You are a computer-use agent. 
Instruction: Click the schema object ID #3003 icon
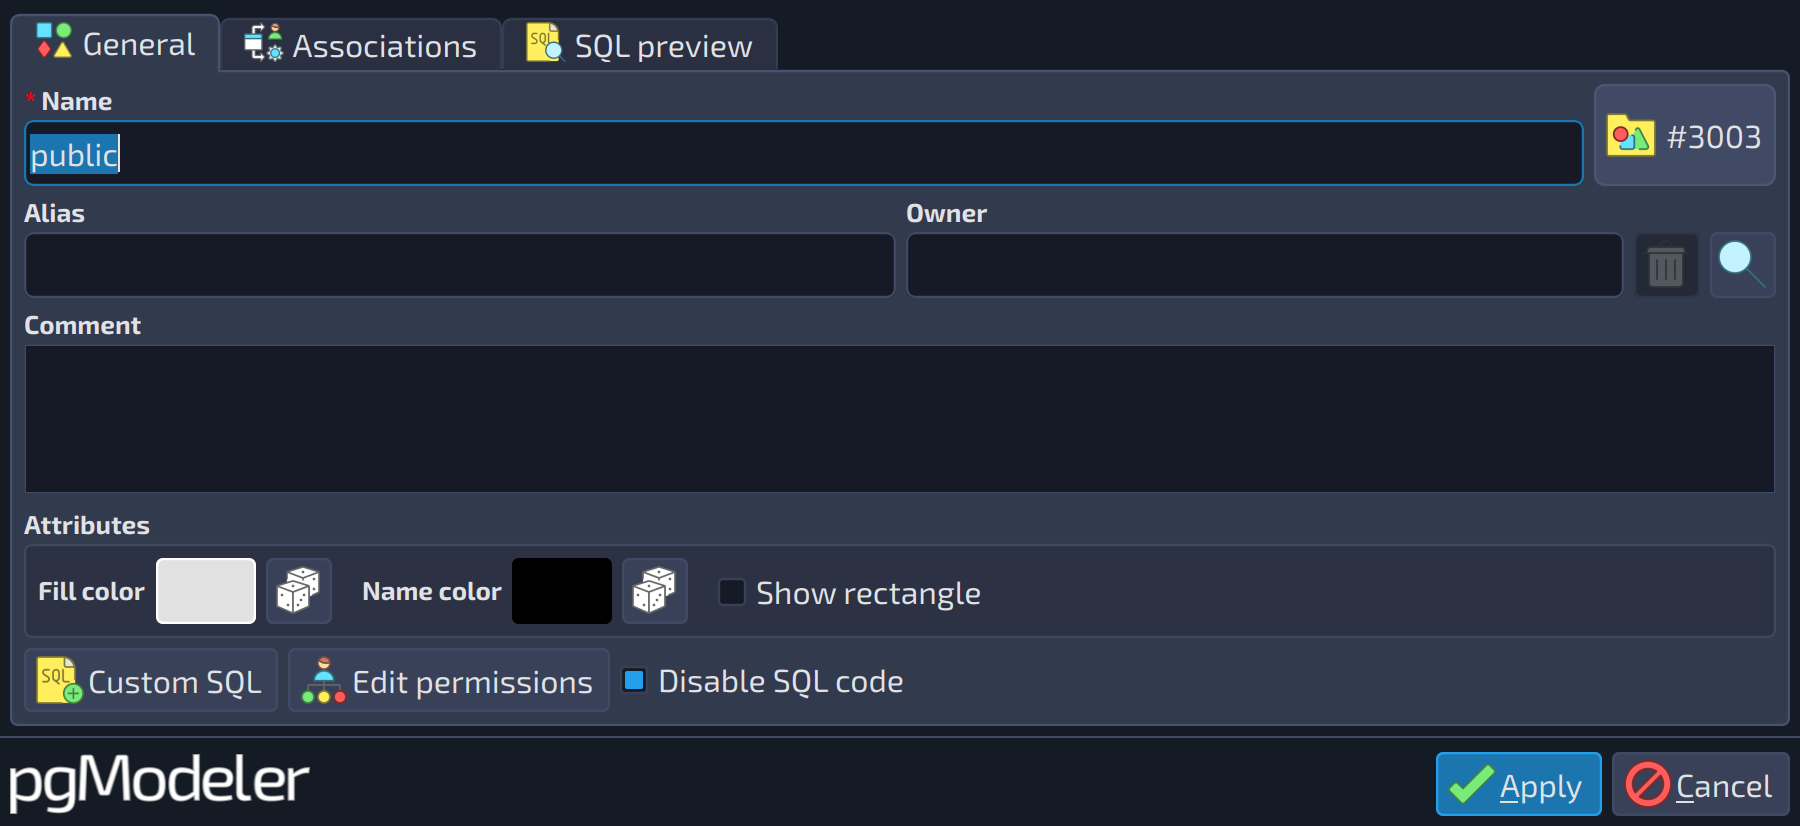point(1685,135)
